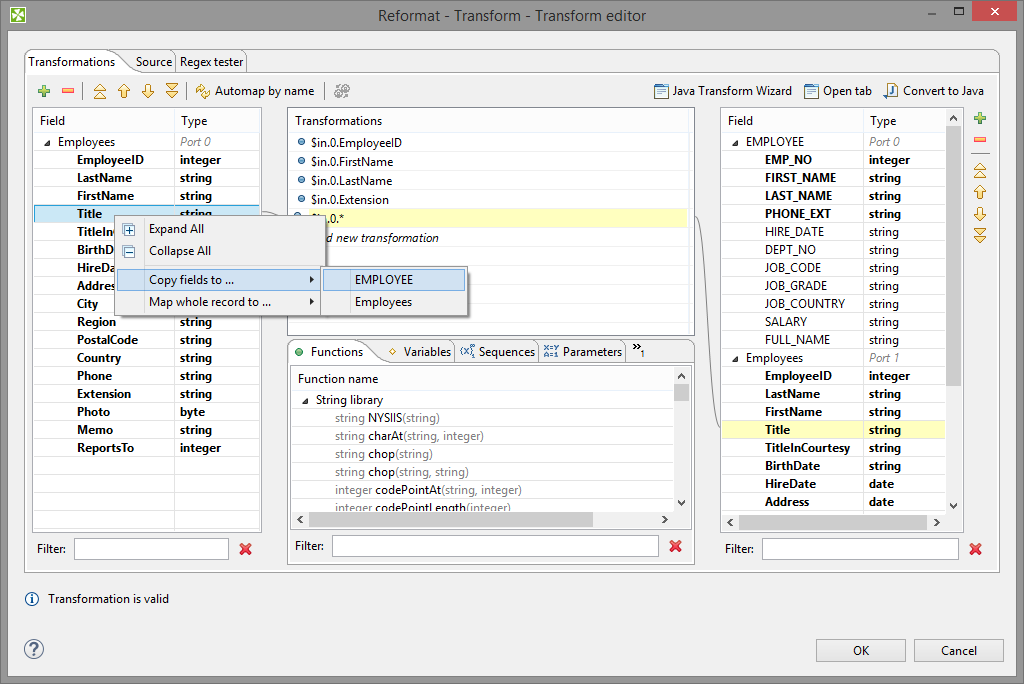
Task: Collapse the EMPLOYEE node in right panel
Action: [x=735, y=143]
